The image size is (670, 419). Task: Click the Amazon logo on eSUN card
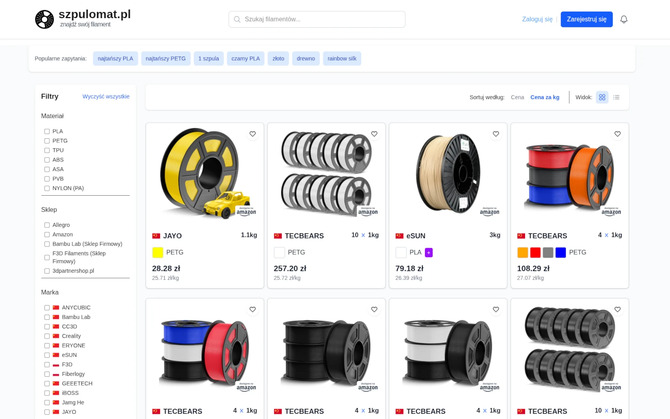click(490, 211)
